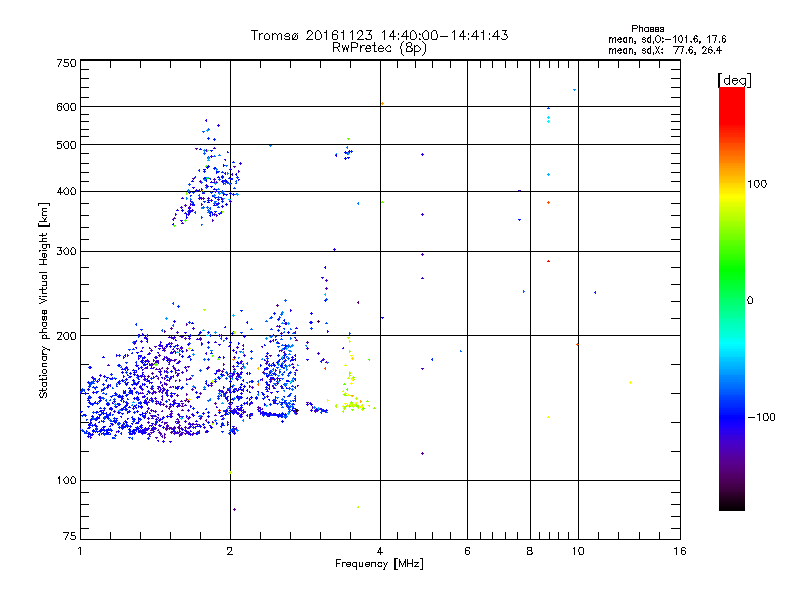This screenshot has height=600, width=800.
Task: Click the y-axis tick label '500'
Action: (x=66, y=145)
